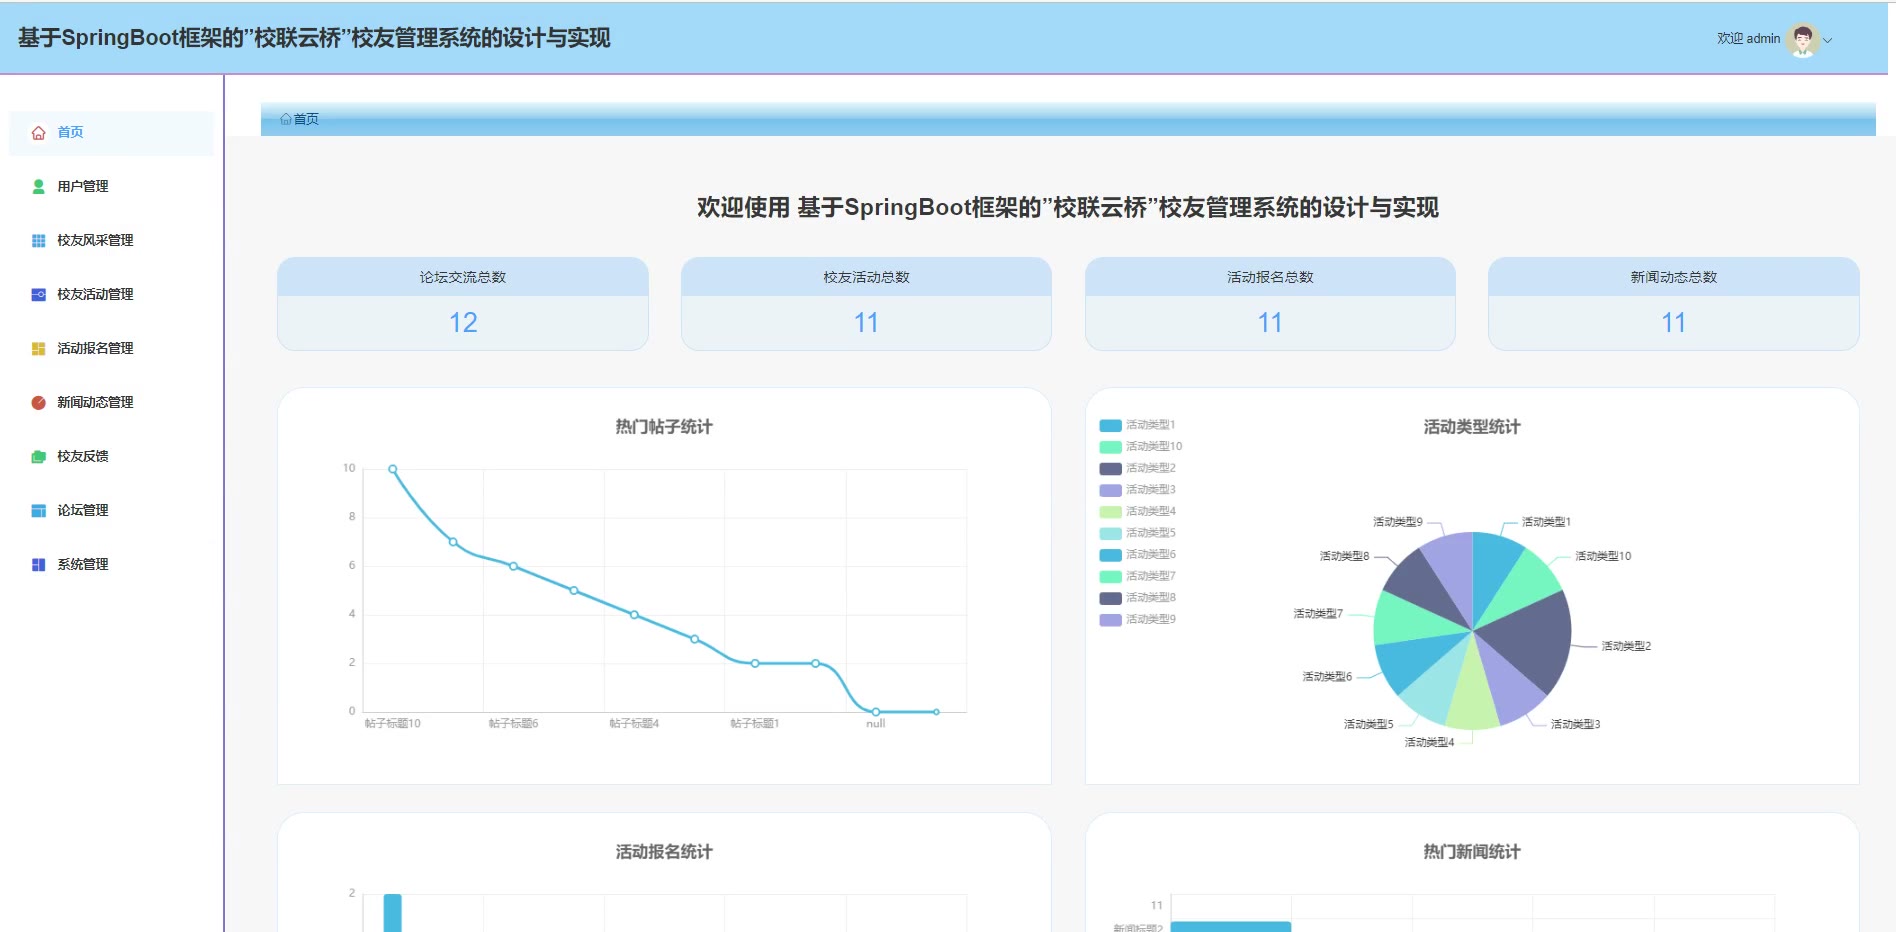Hide 活动类型9 series via legend
The image size is (1896, 932).
[1138, 620]
